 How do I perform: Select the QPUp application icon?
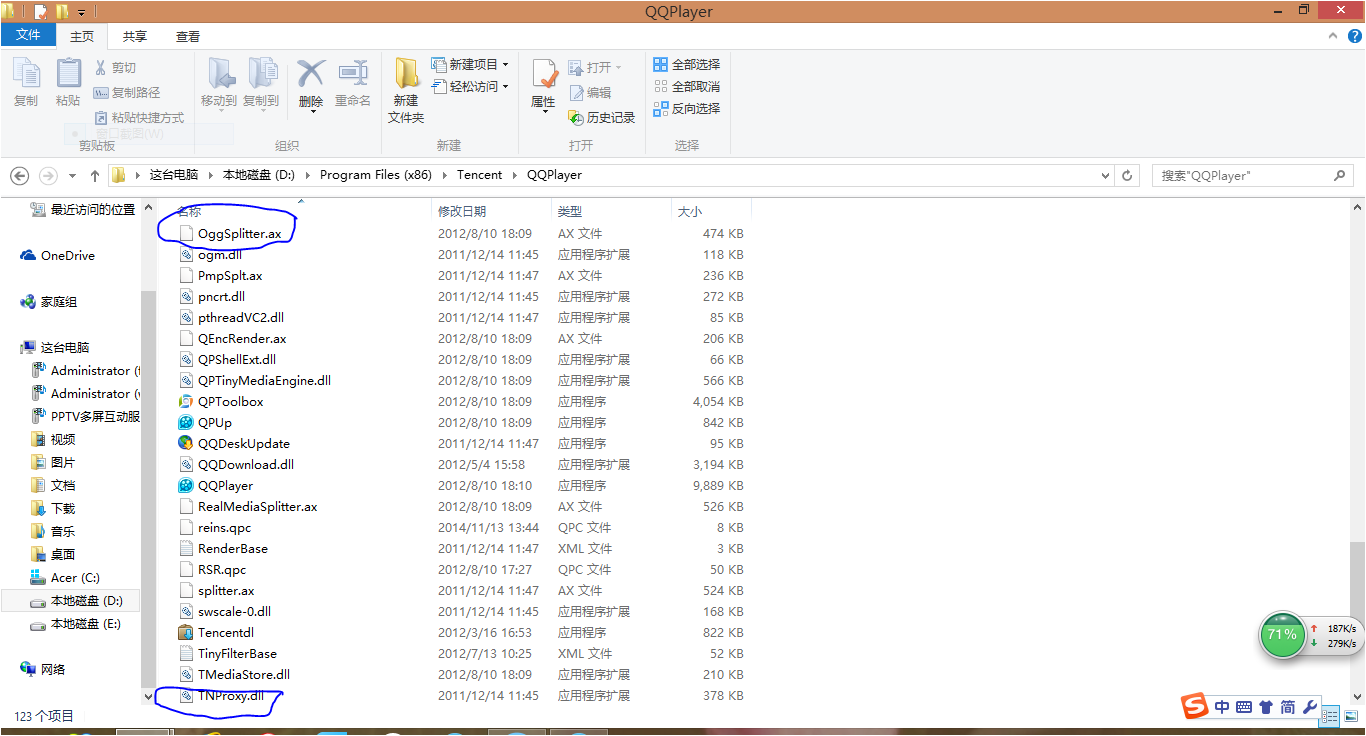coord(185,422)
